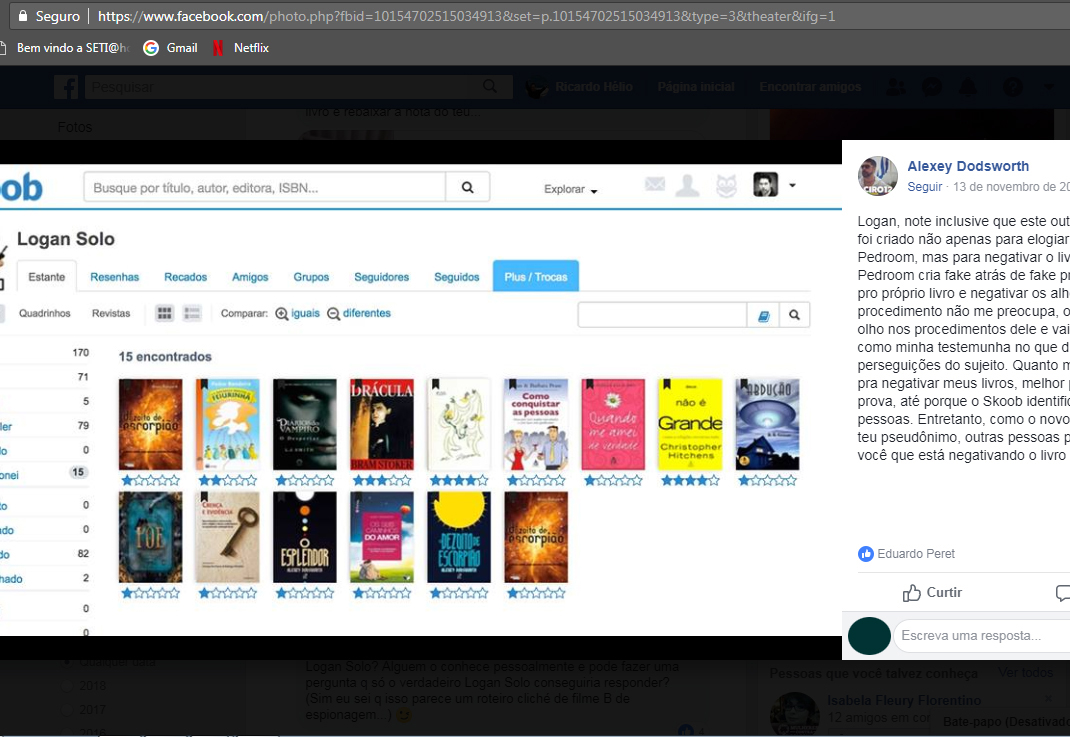Open Eduardo Peret from the likes
The width and height of the screenshot is (1070, 737).
click(916, 553)
